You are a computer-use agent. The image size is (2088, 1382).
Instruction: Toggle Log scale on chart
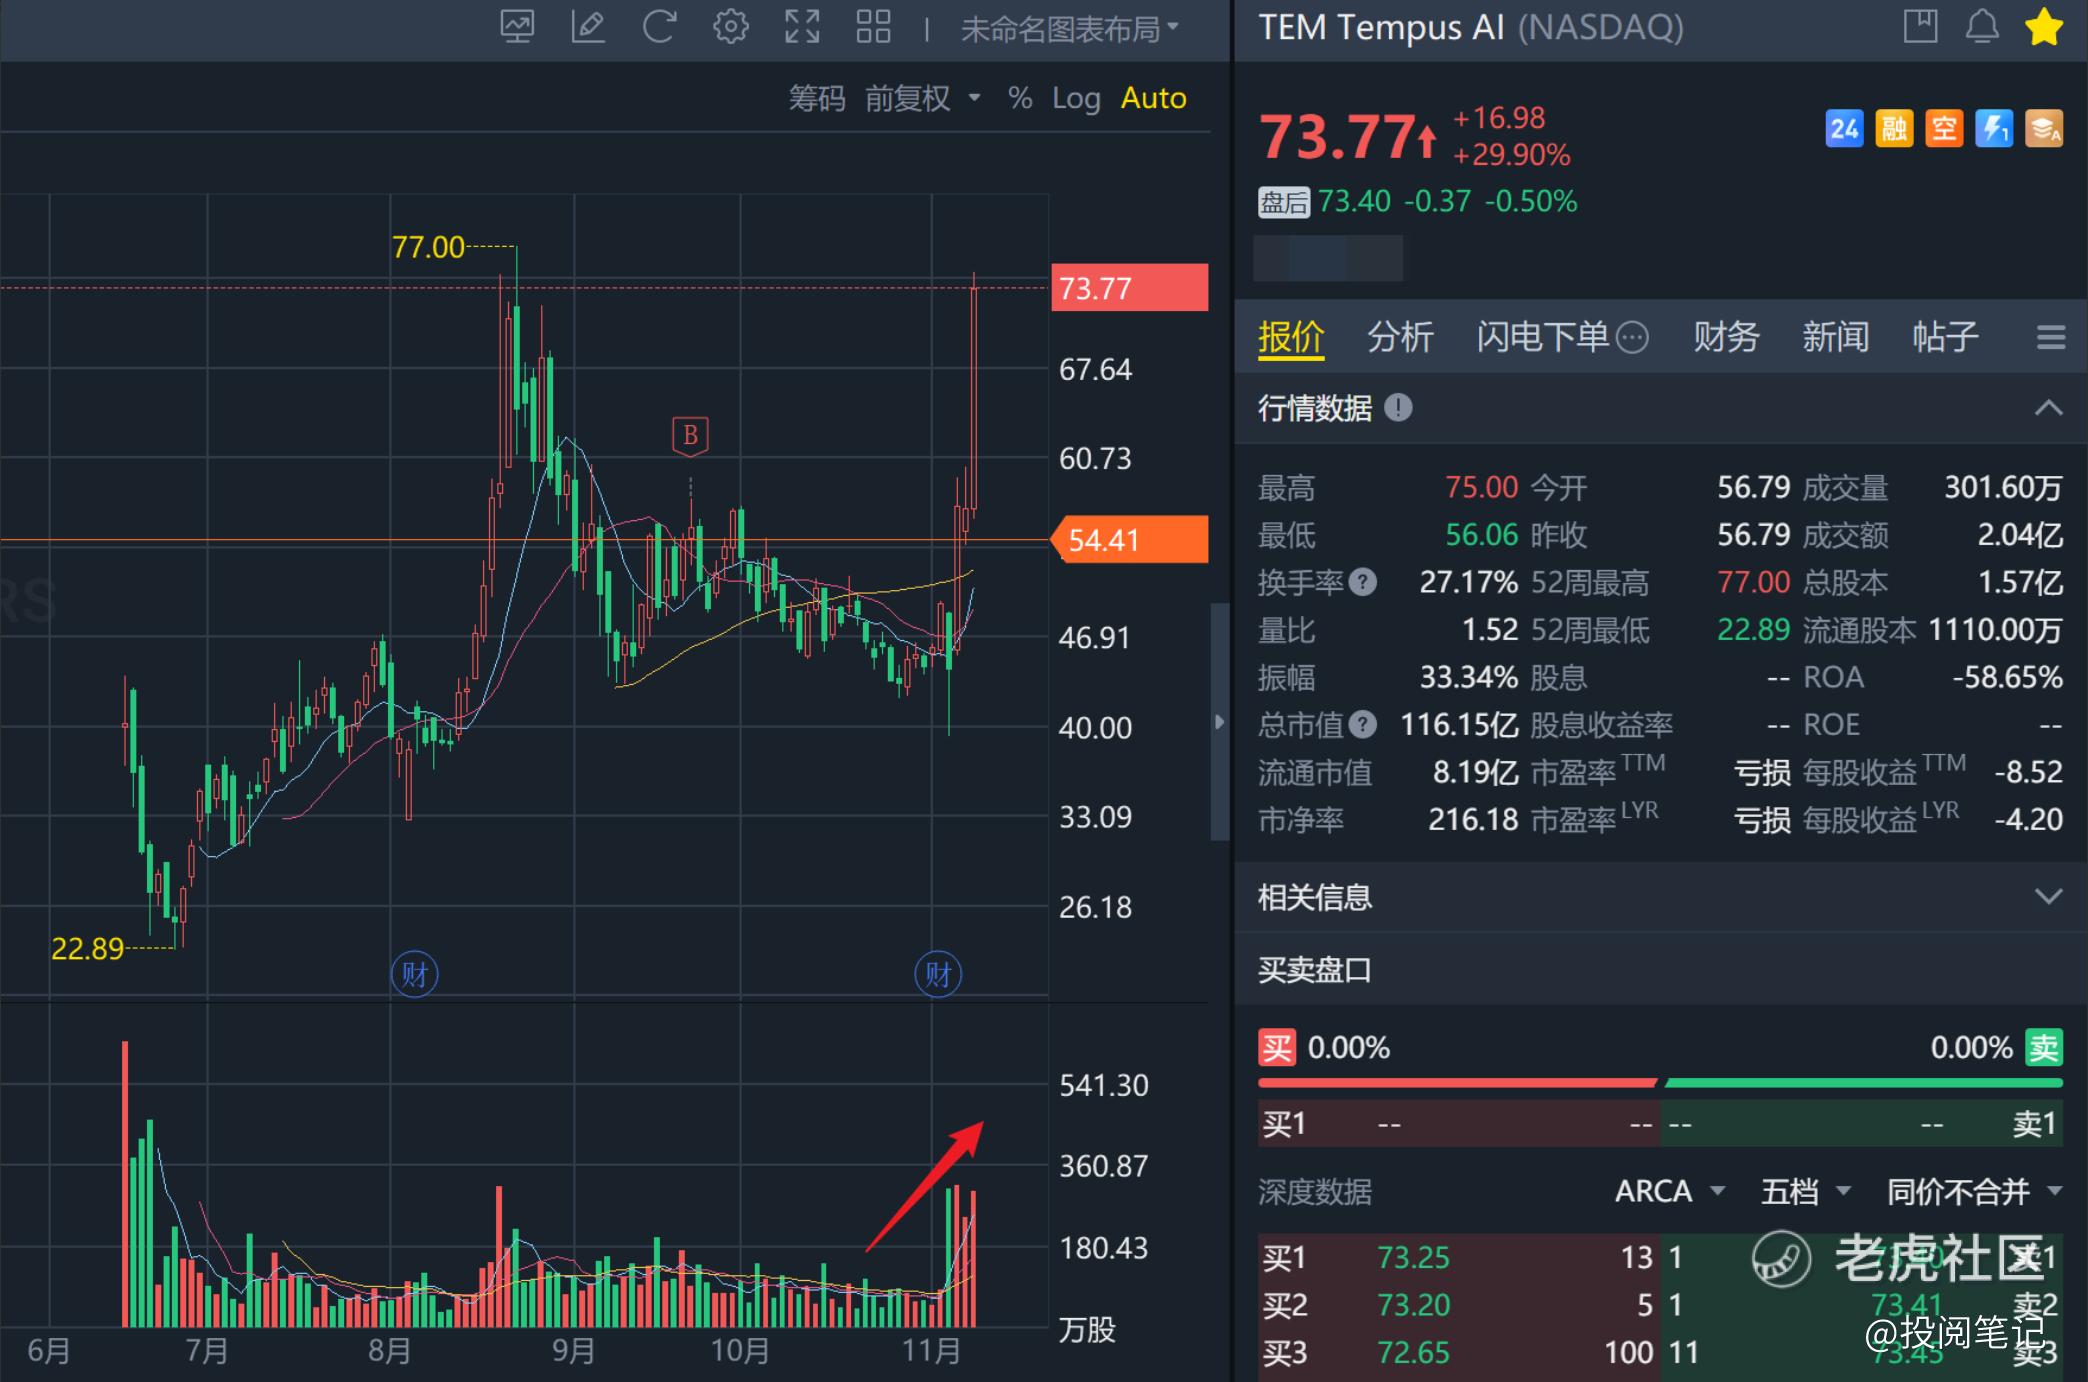coord(1076,98)
